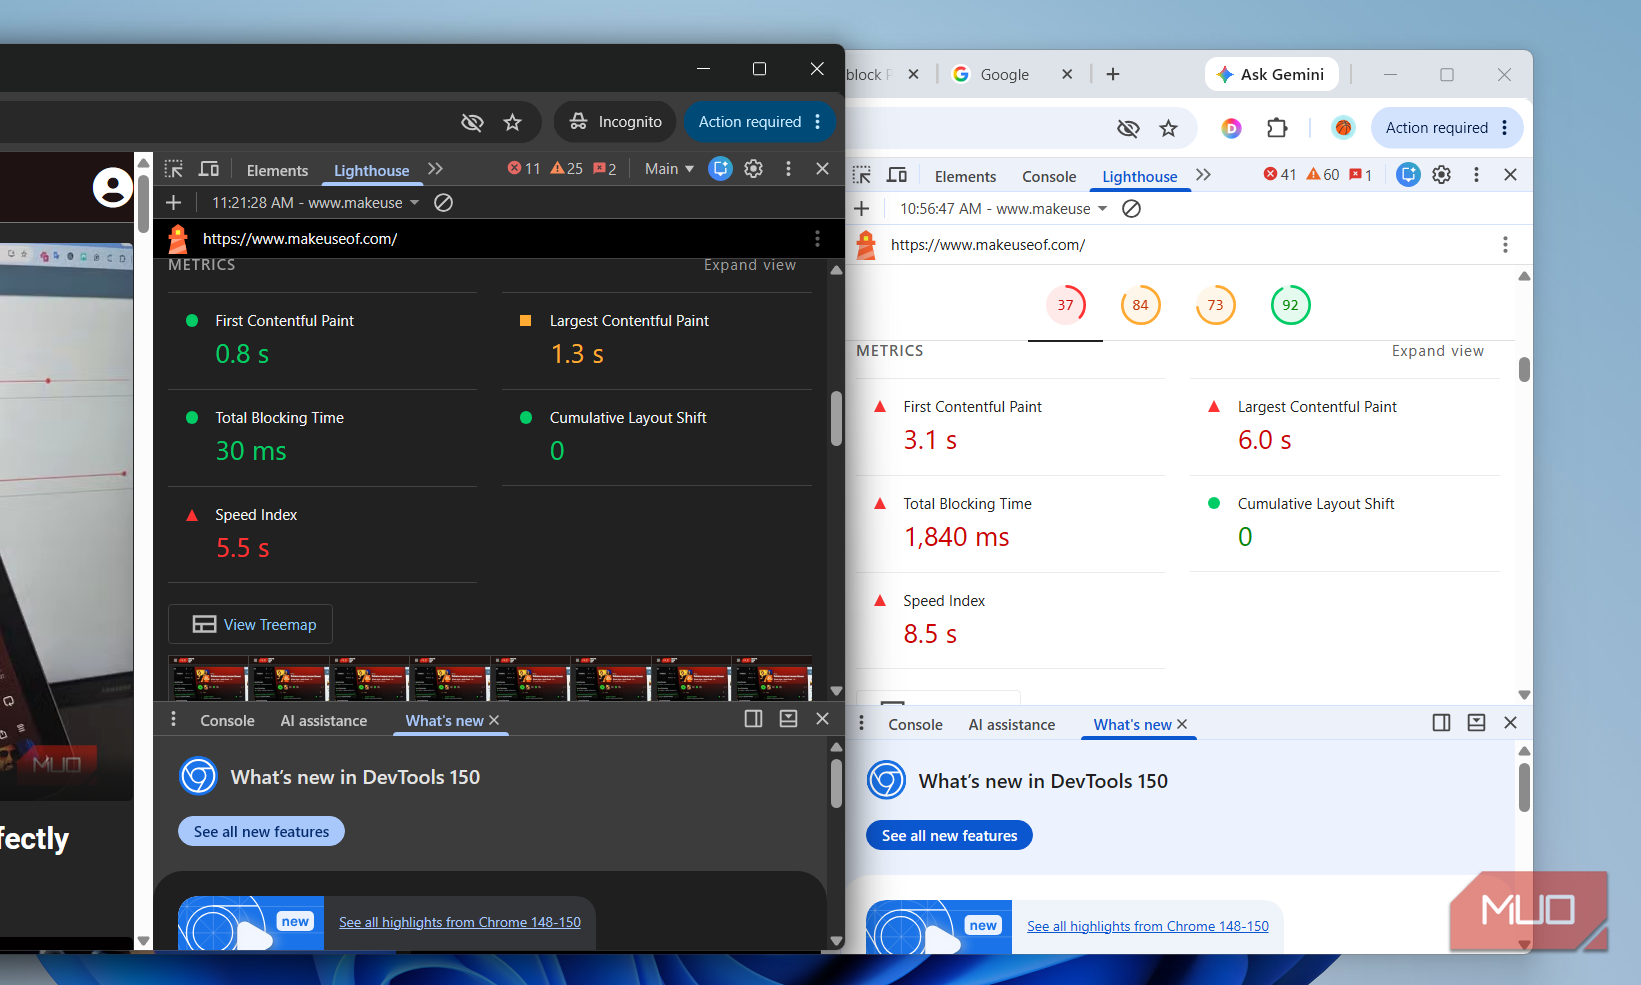Click See all new features in right window
The height and width of the screenshot is (985, 1641).
[949, 835]
